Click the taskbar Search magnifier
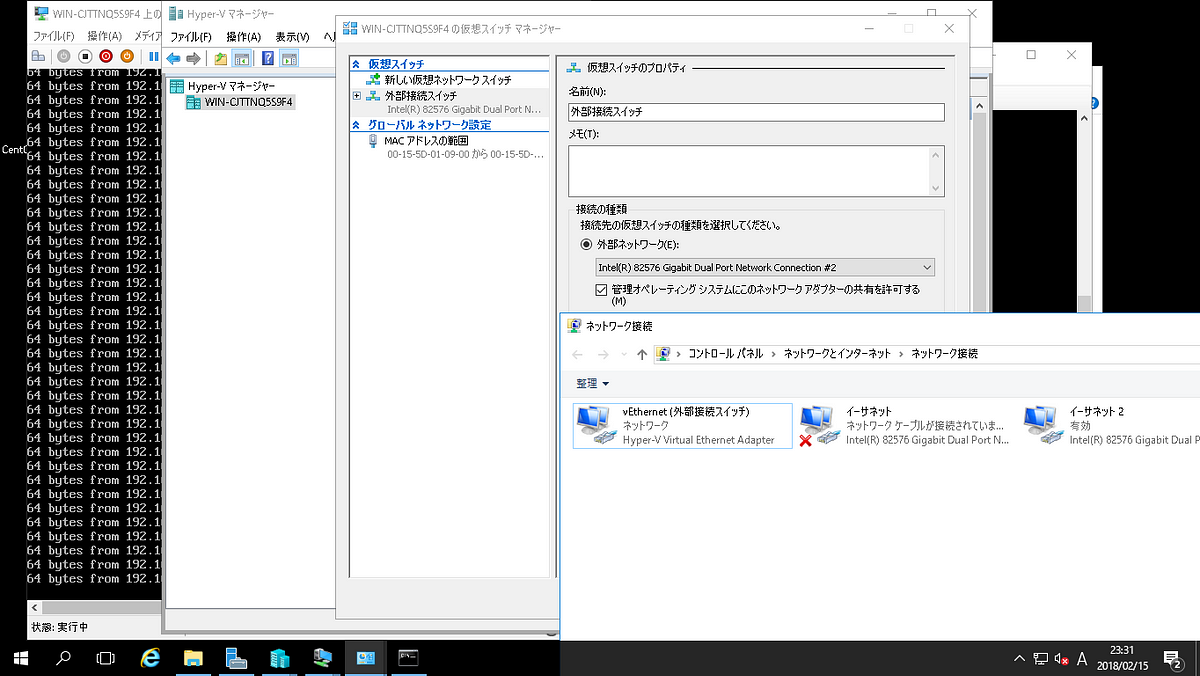The image size is (1200, 676). 63,657
